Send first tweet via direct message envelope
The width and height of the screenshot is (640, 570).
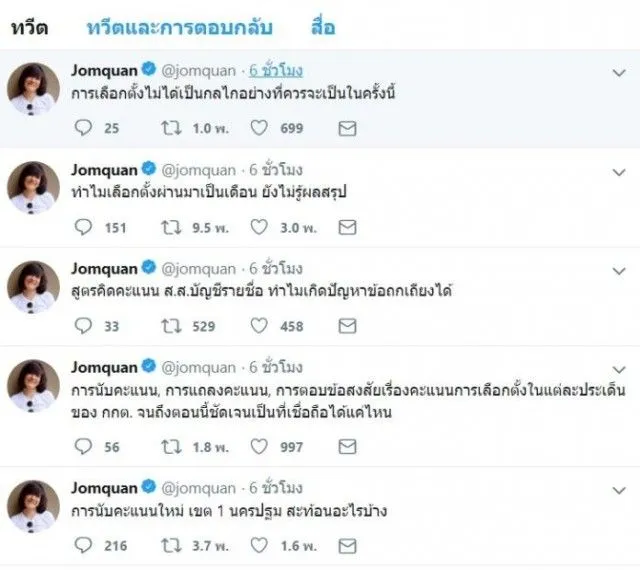click(347, 128)
